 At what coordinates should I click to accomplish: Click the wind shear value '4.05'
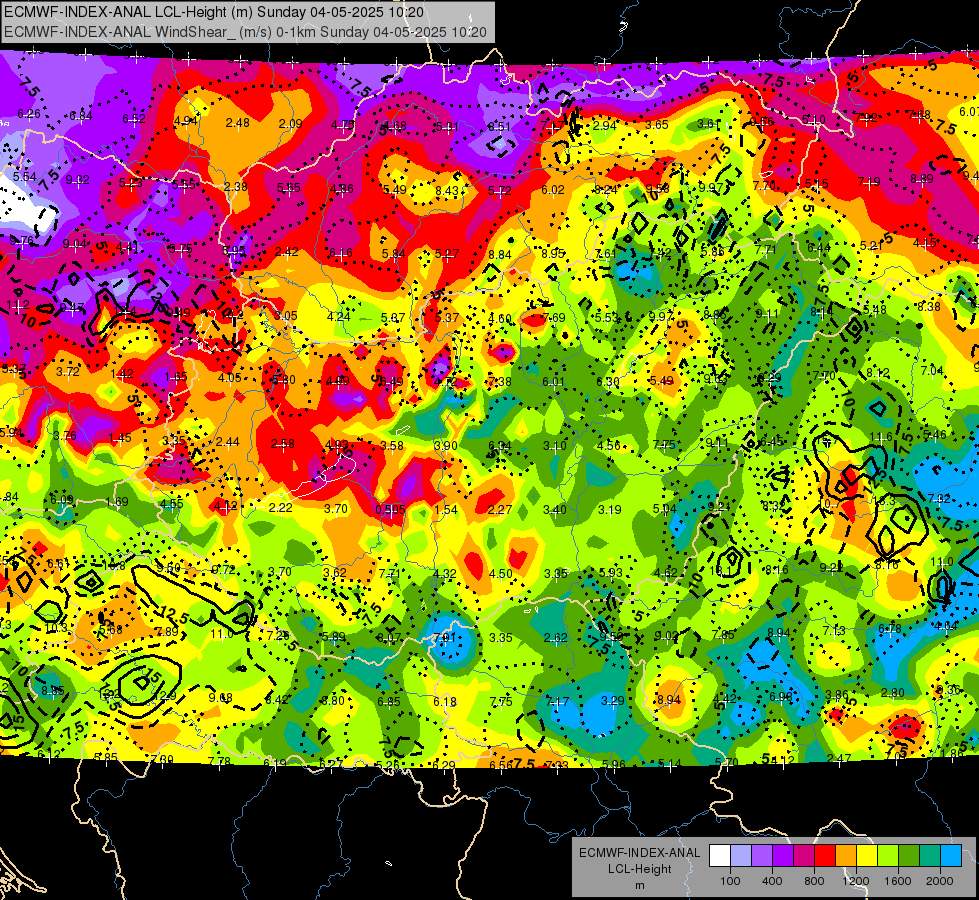pos(229,378)
